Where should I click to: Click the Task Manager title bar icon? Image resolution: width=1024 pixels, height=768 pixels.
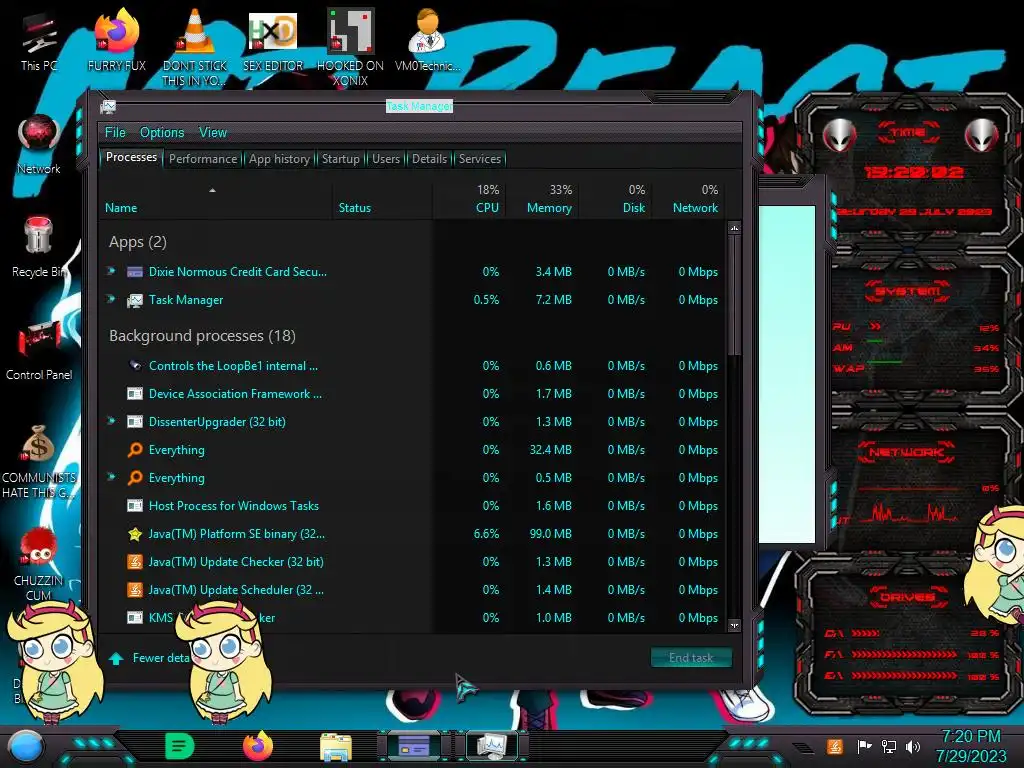click(108, 106)
